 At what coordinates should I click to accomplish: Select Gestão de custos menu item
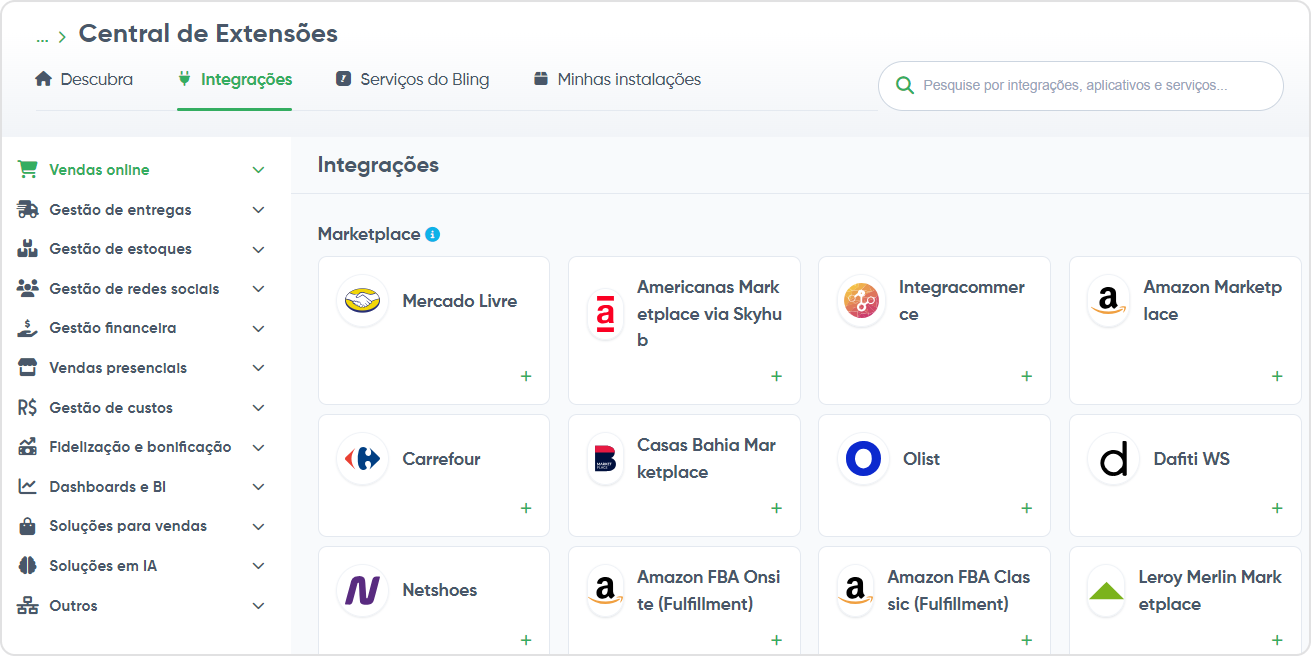pos(141,408)
